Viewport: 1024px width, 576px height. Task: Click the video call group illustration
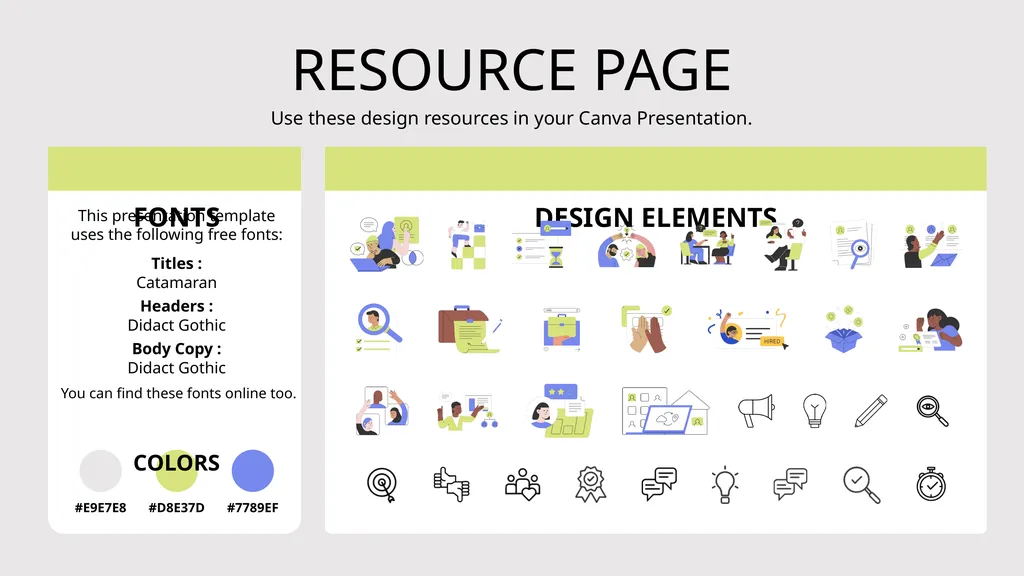pyautogui.click(x=382, y=411)
